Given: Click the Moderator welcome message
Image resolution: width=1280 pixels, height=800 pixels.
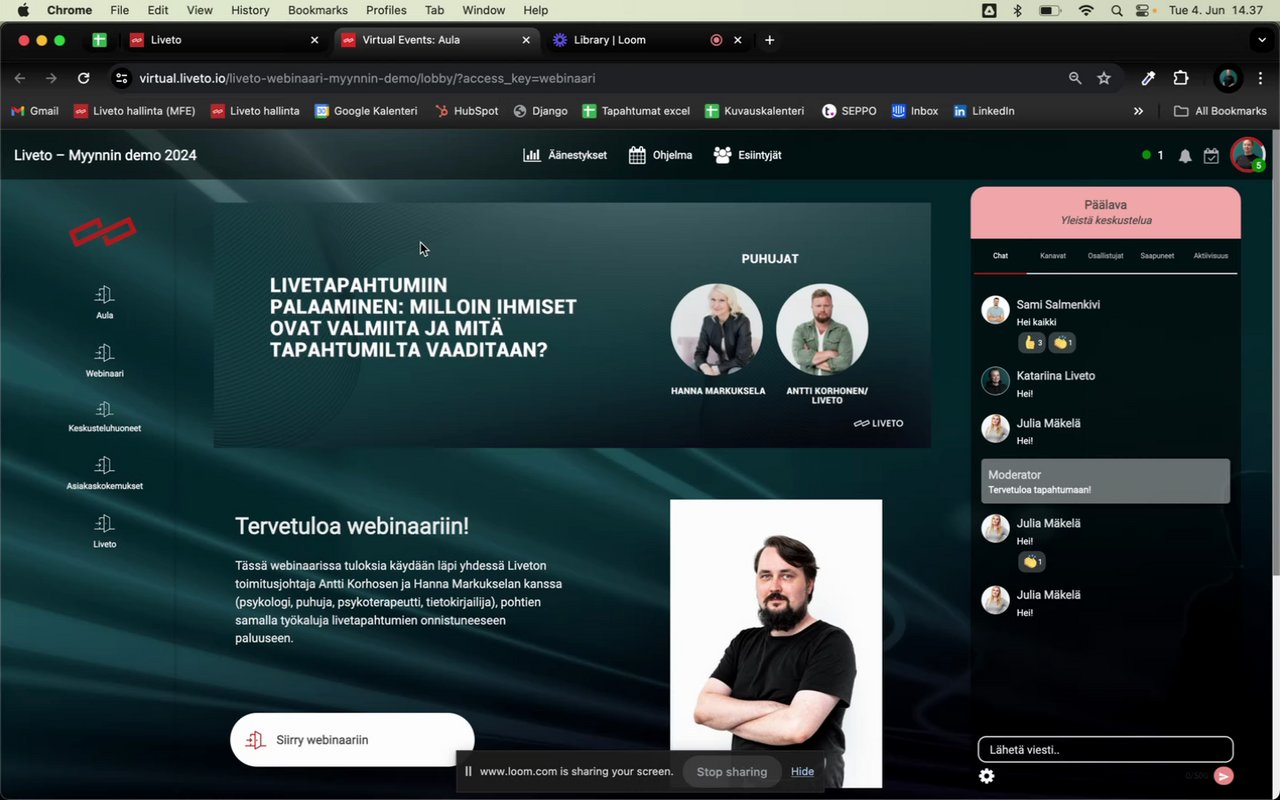Looking at the screenshot, I should (1106, 481).
